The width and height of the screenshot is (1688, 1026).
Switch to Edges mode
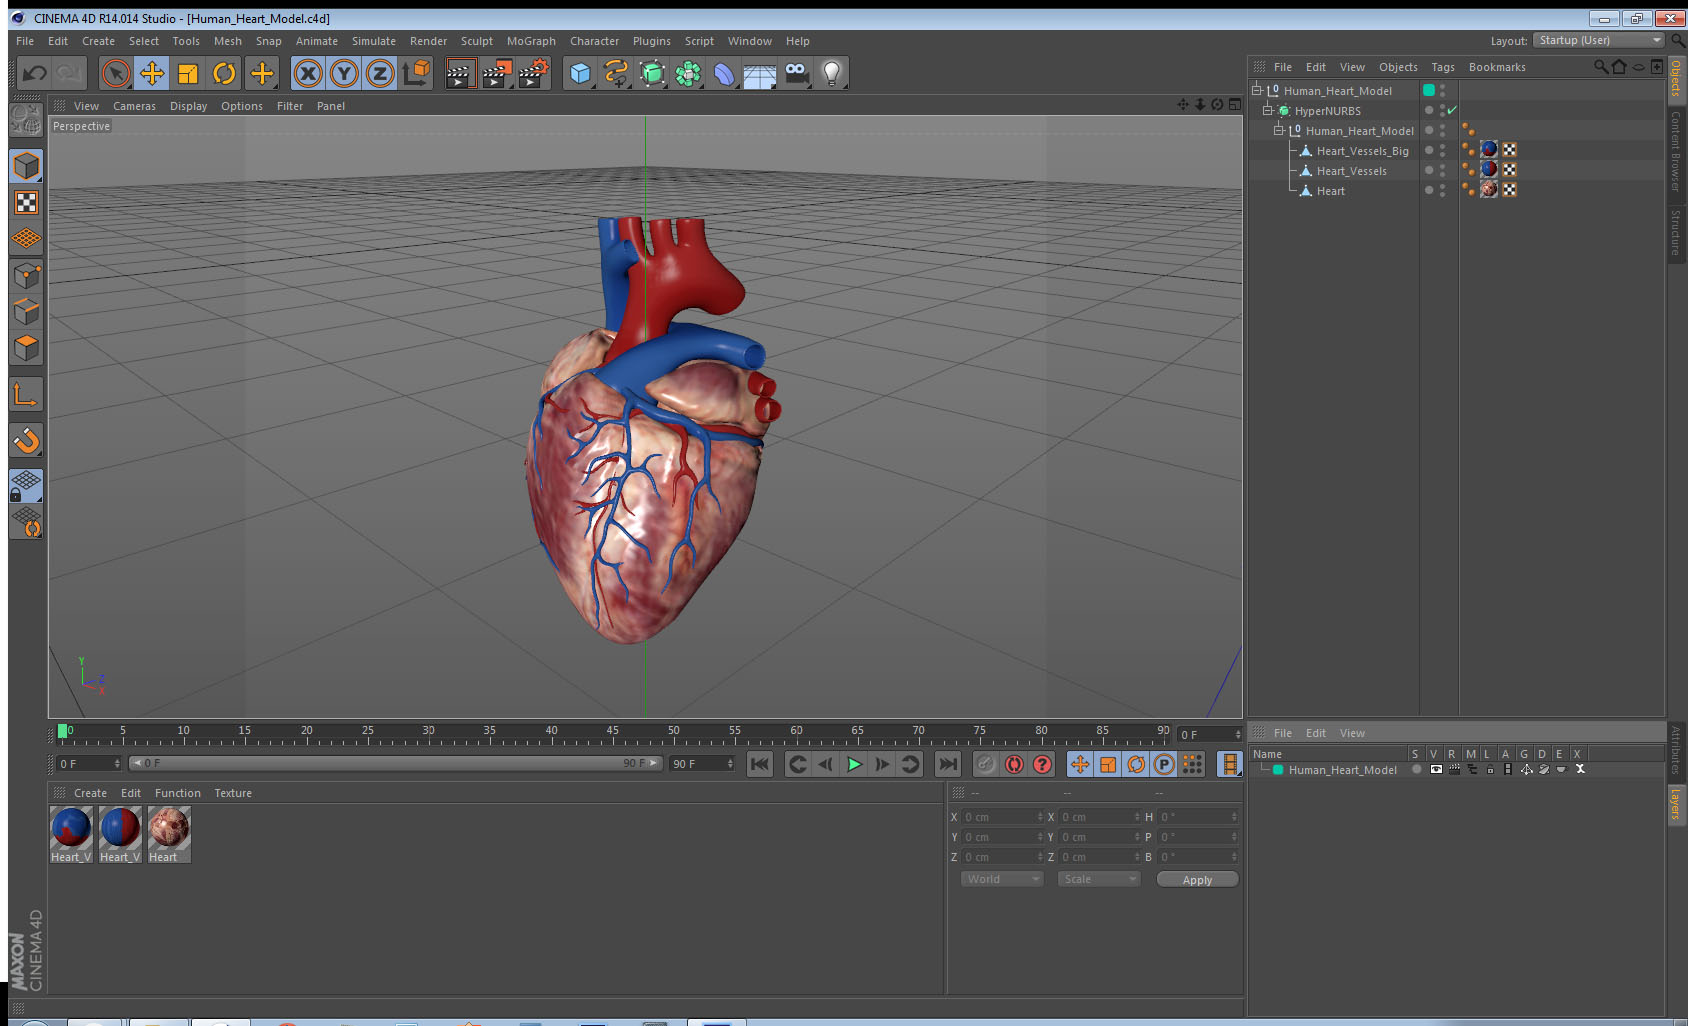point(26,311)
